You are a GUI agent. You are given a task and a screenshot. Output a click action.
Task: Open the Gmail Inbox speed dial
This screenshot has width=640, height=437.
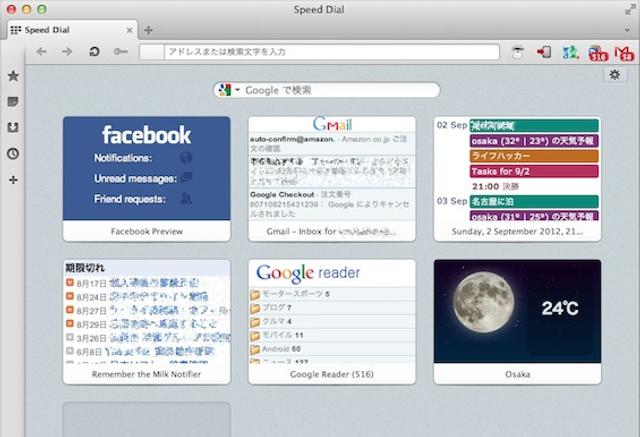coord(332,179)
